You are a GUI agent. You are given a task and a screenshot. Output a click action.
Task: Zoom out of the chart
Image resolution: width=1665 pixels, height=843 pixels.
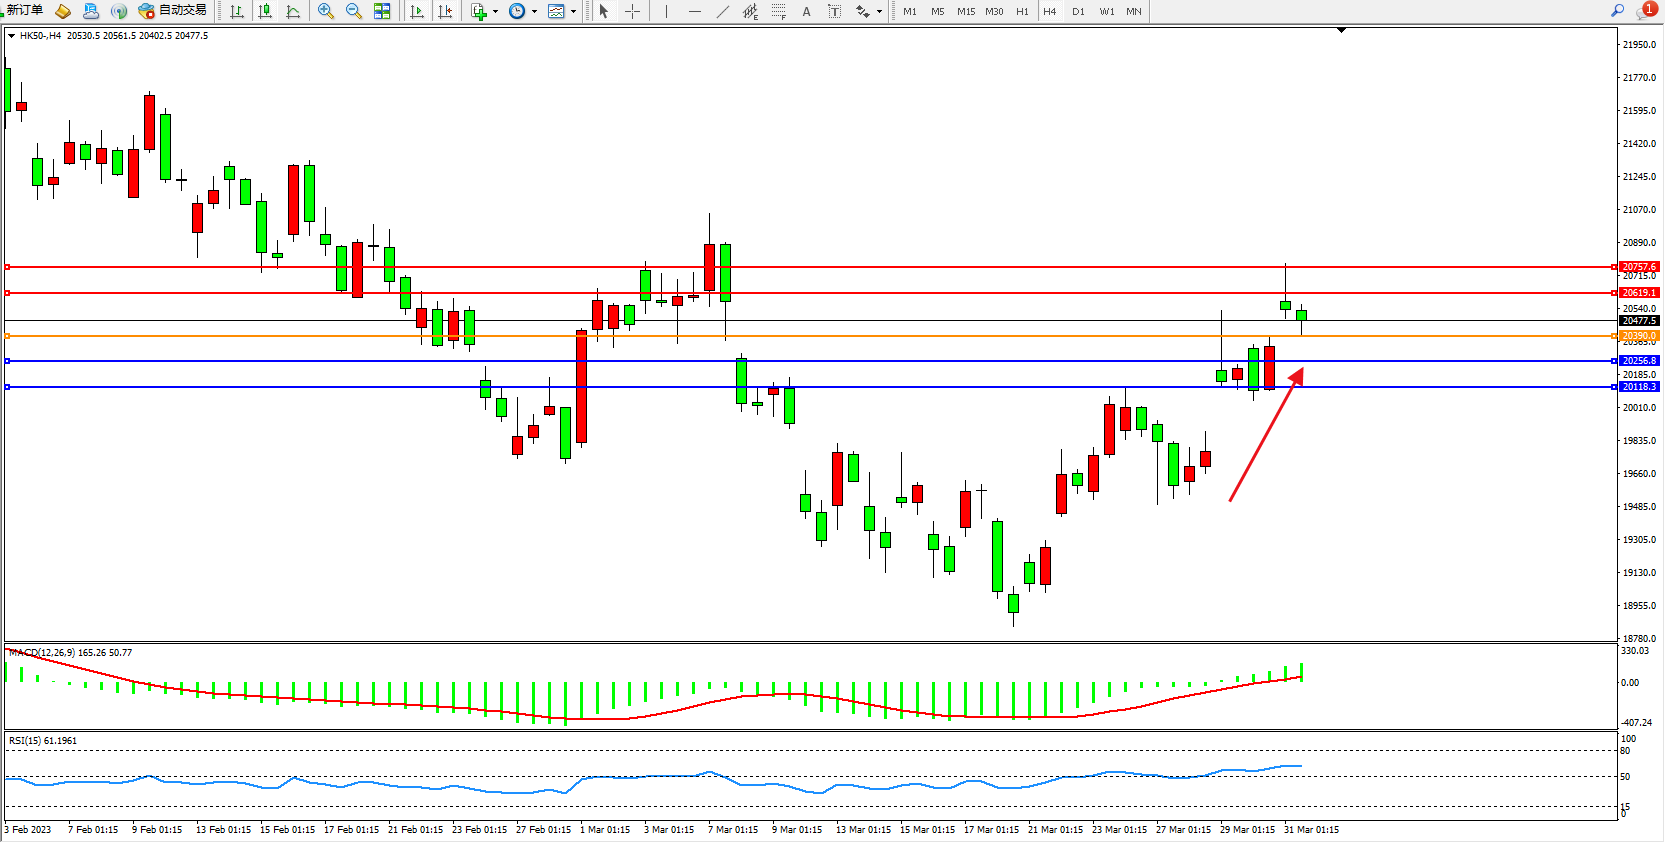tap(354, 11)
